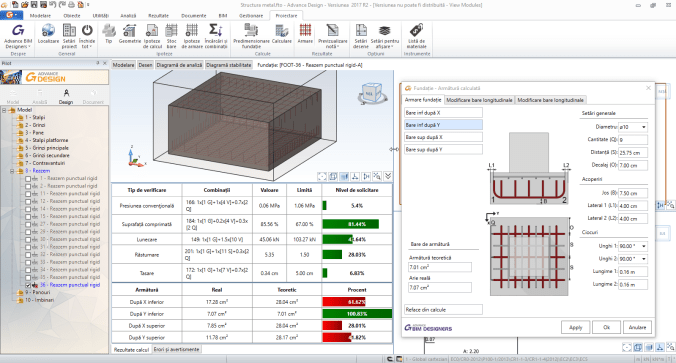This screenshot has height=363, width=676.
Task: Click the Lungime 1 input field
Action: click(x=633, y=272)
